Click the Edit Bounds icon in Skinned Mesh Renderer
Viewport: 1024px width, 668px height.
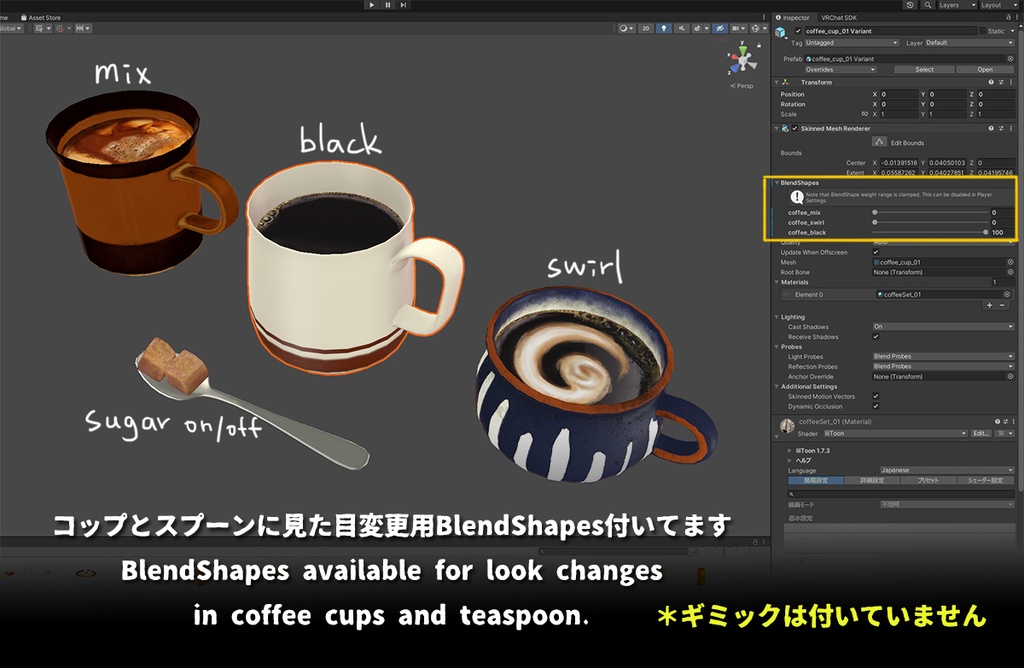coord(880,141)
